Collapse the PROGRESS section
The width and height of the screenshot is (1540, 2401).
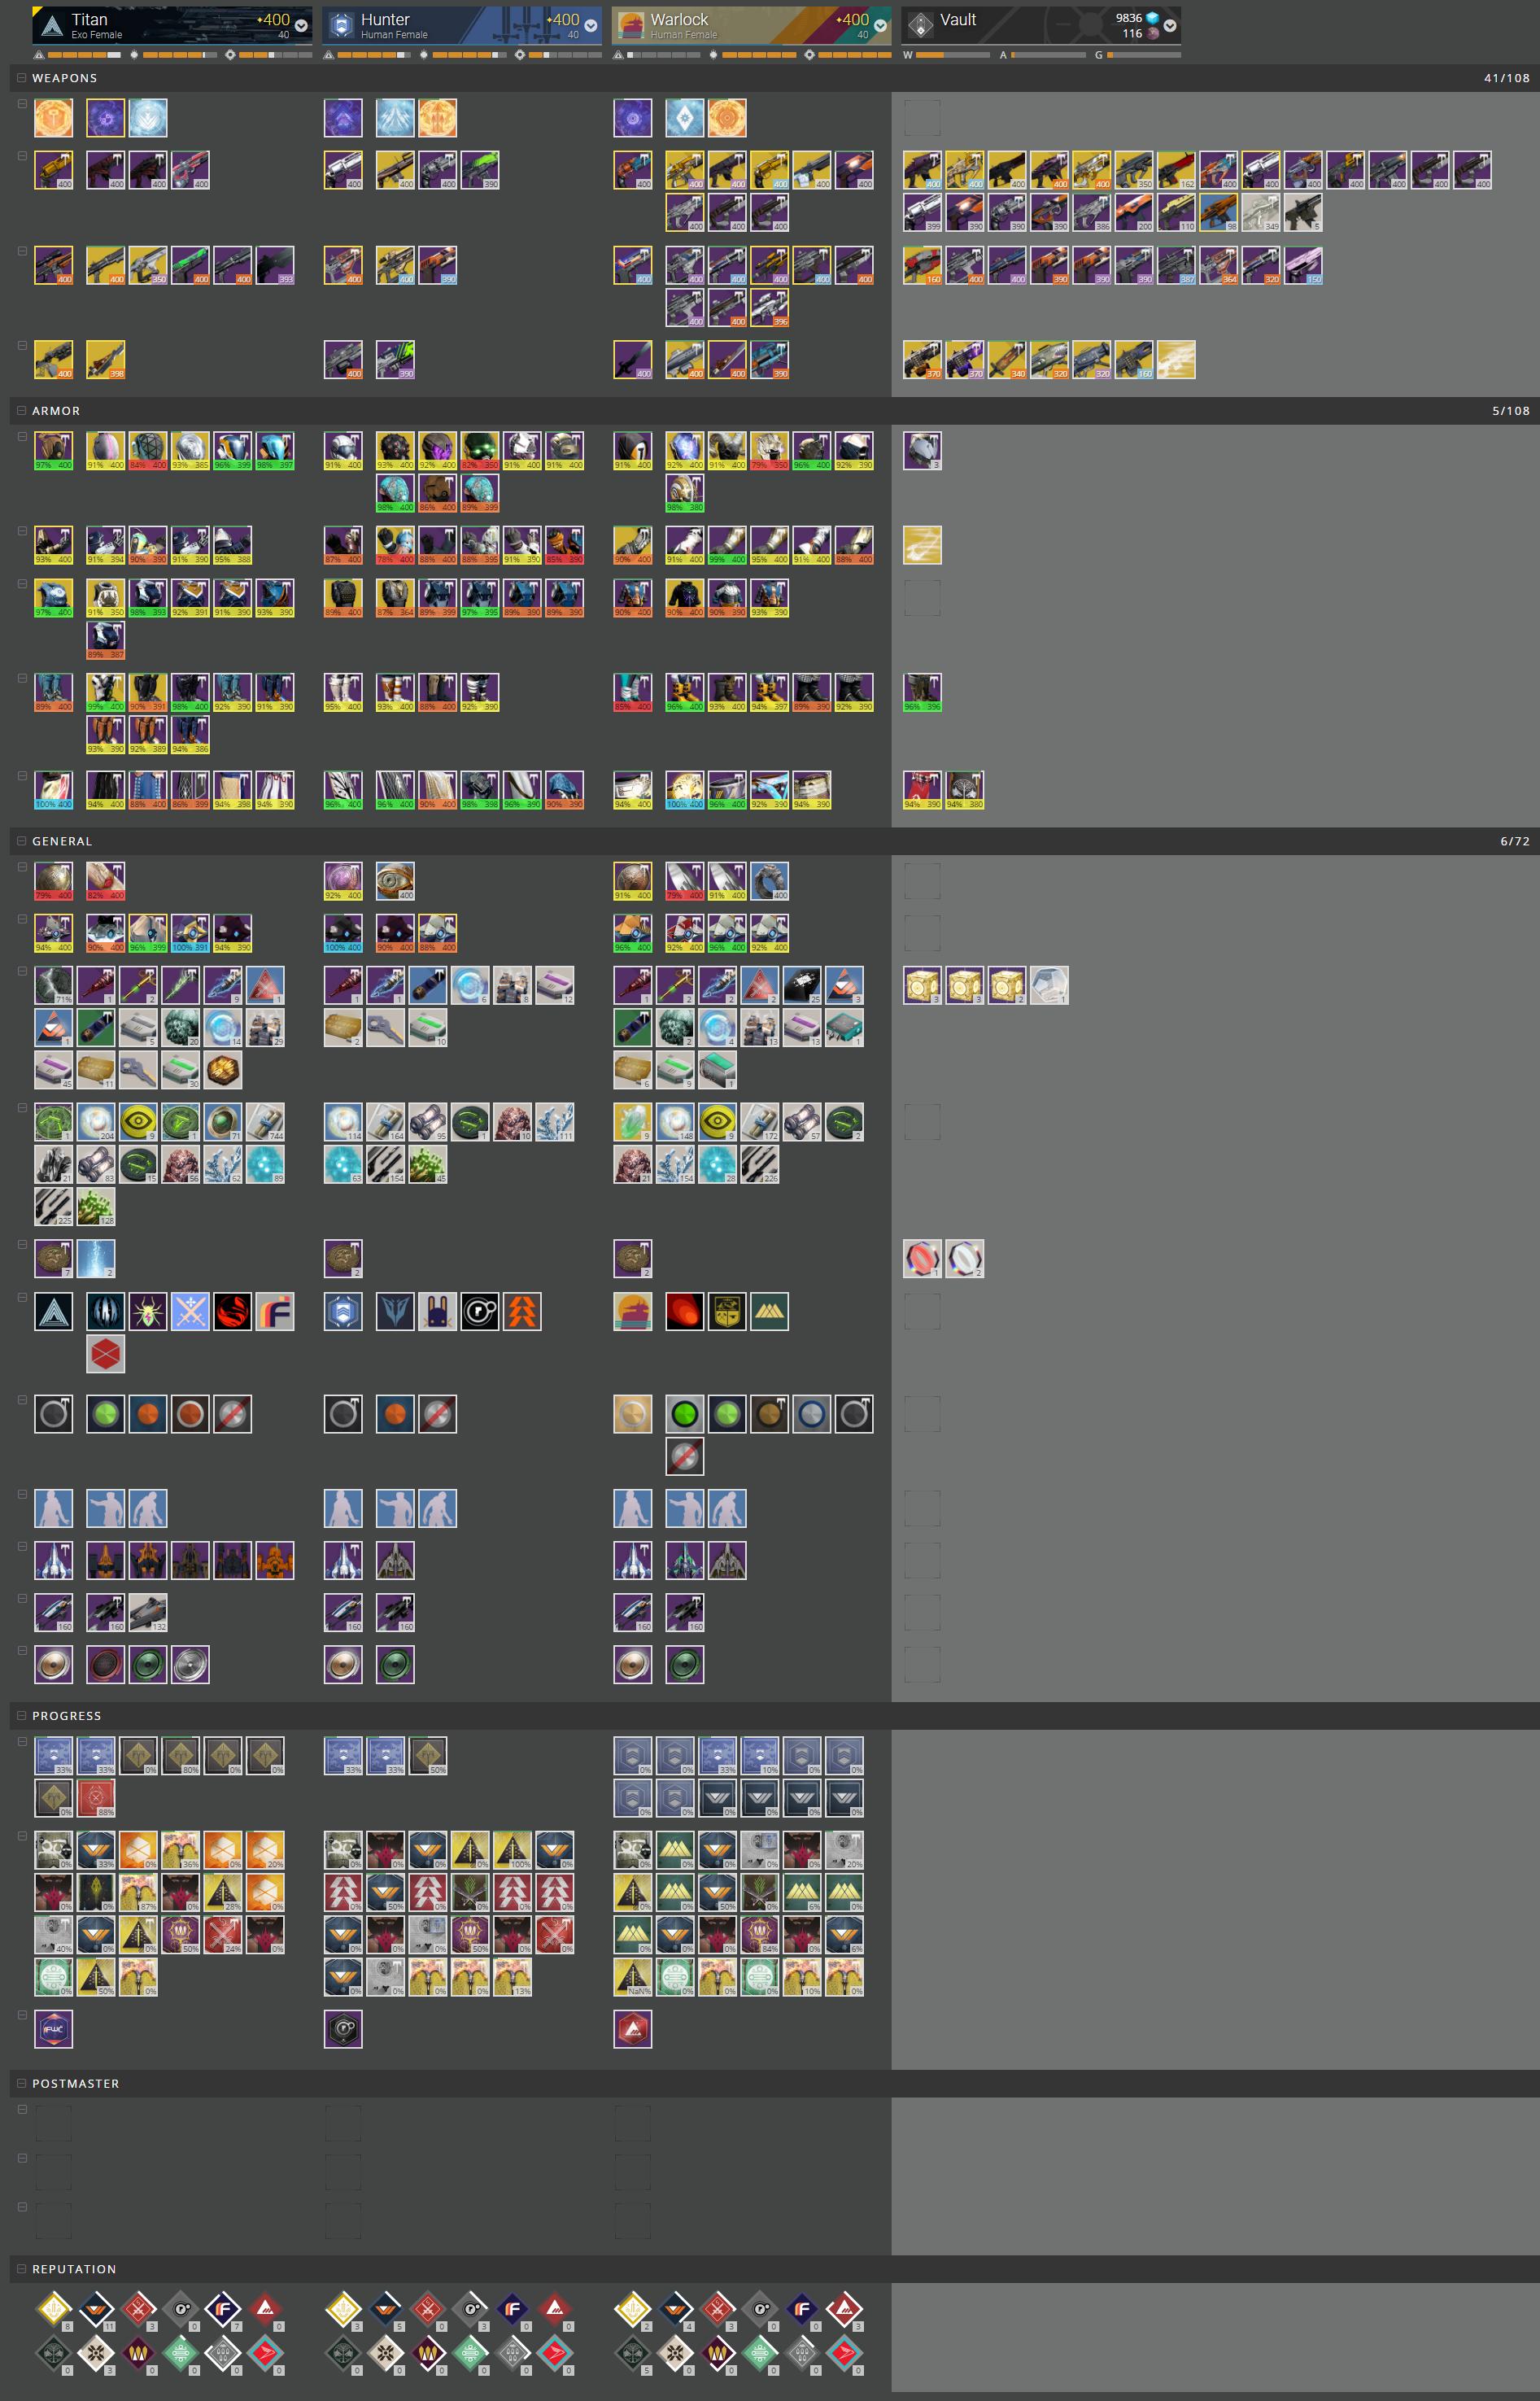pyautogui.click(x=21, y=1715)
